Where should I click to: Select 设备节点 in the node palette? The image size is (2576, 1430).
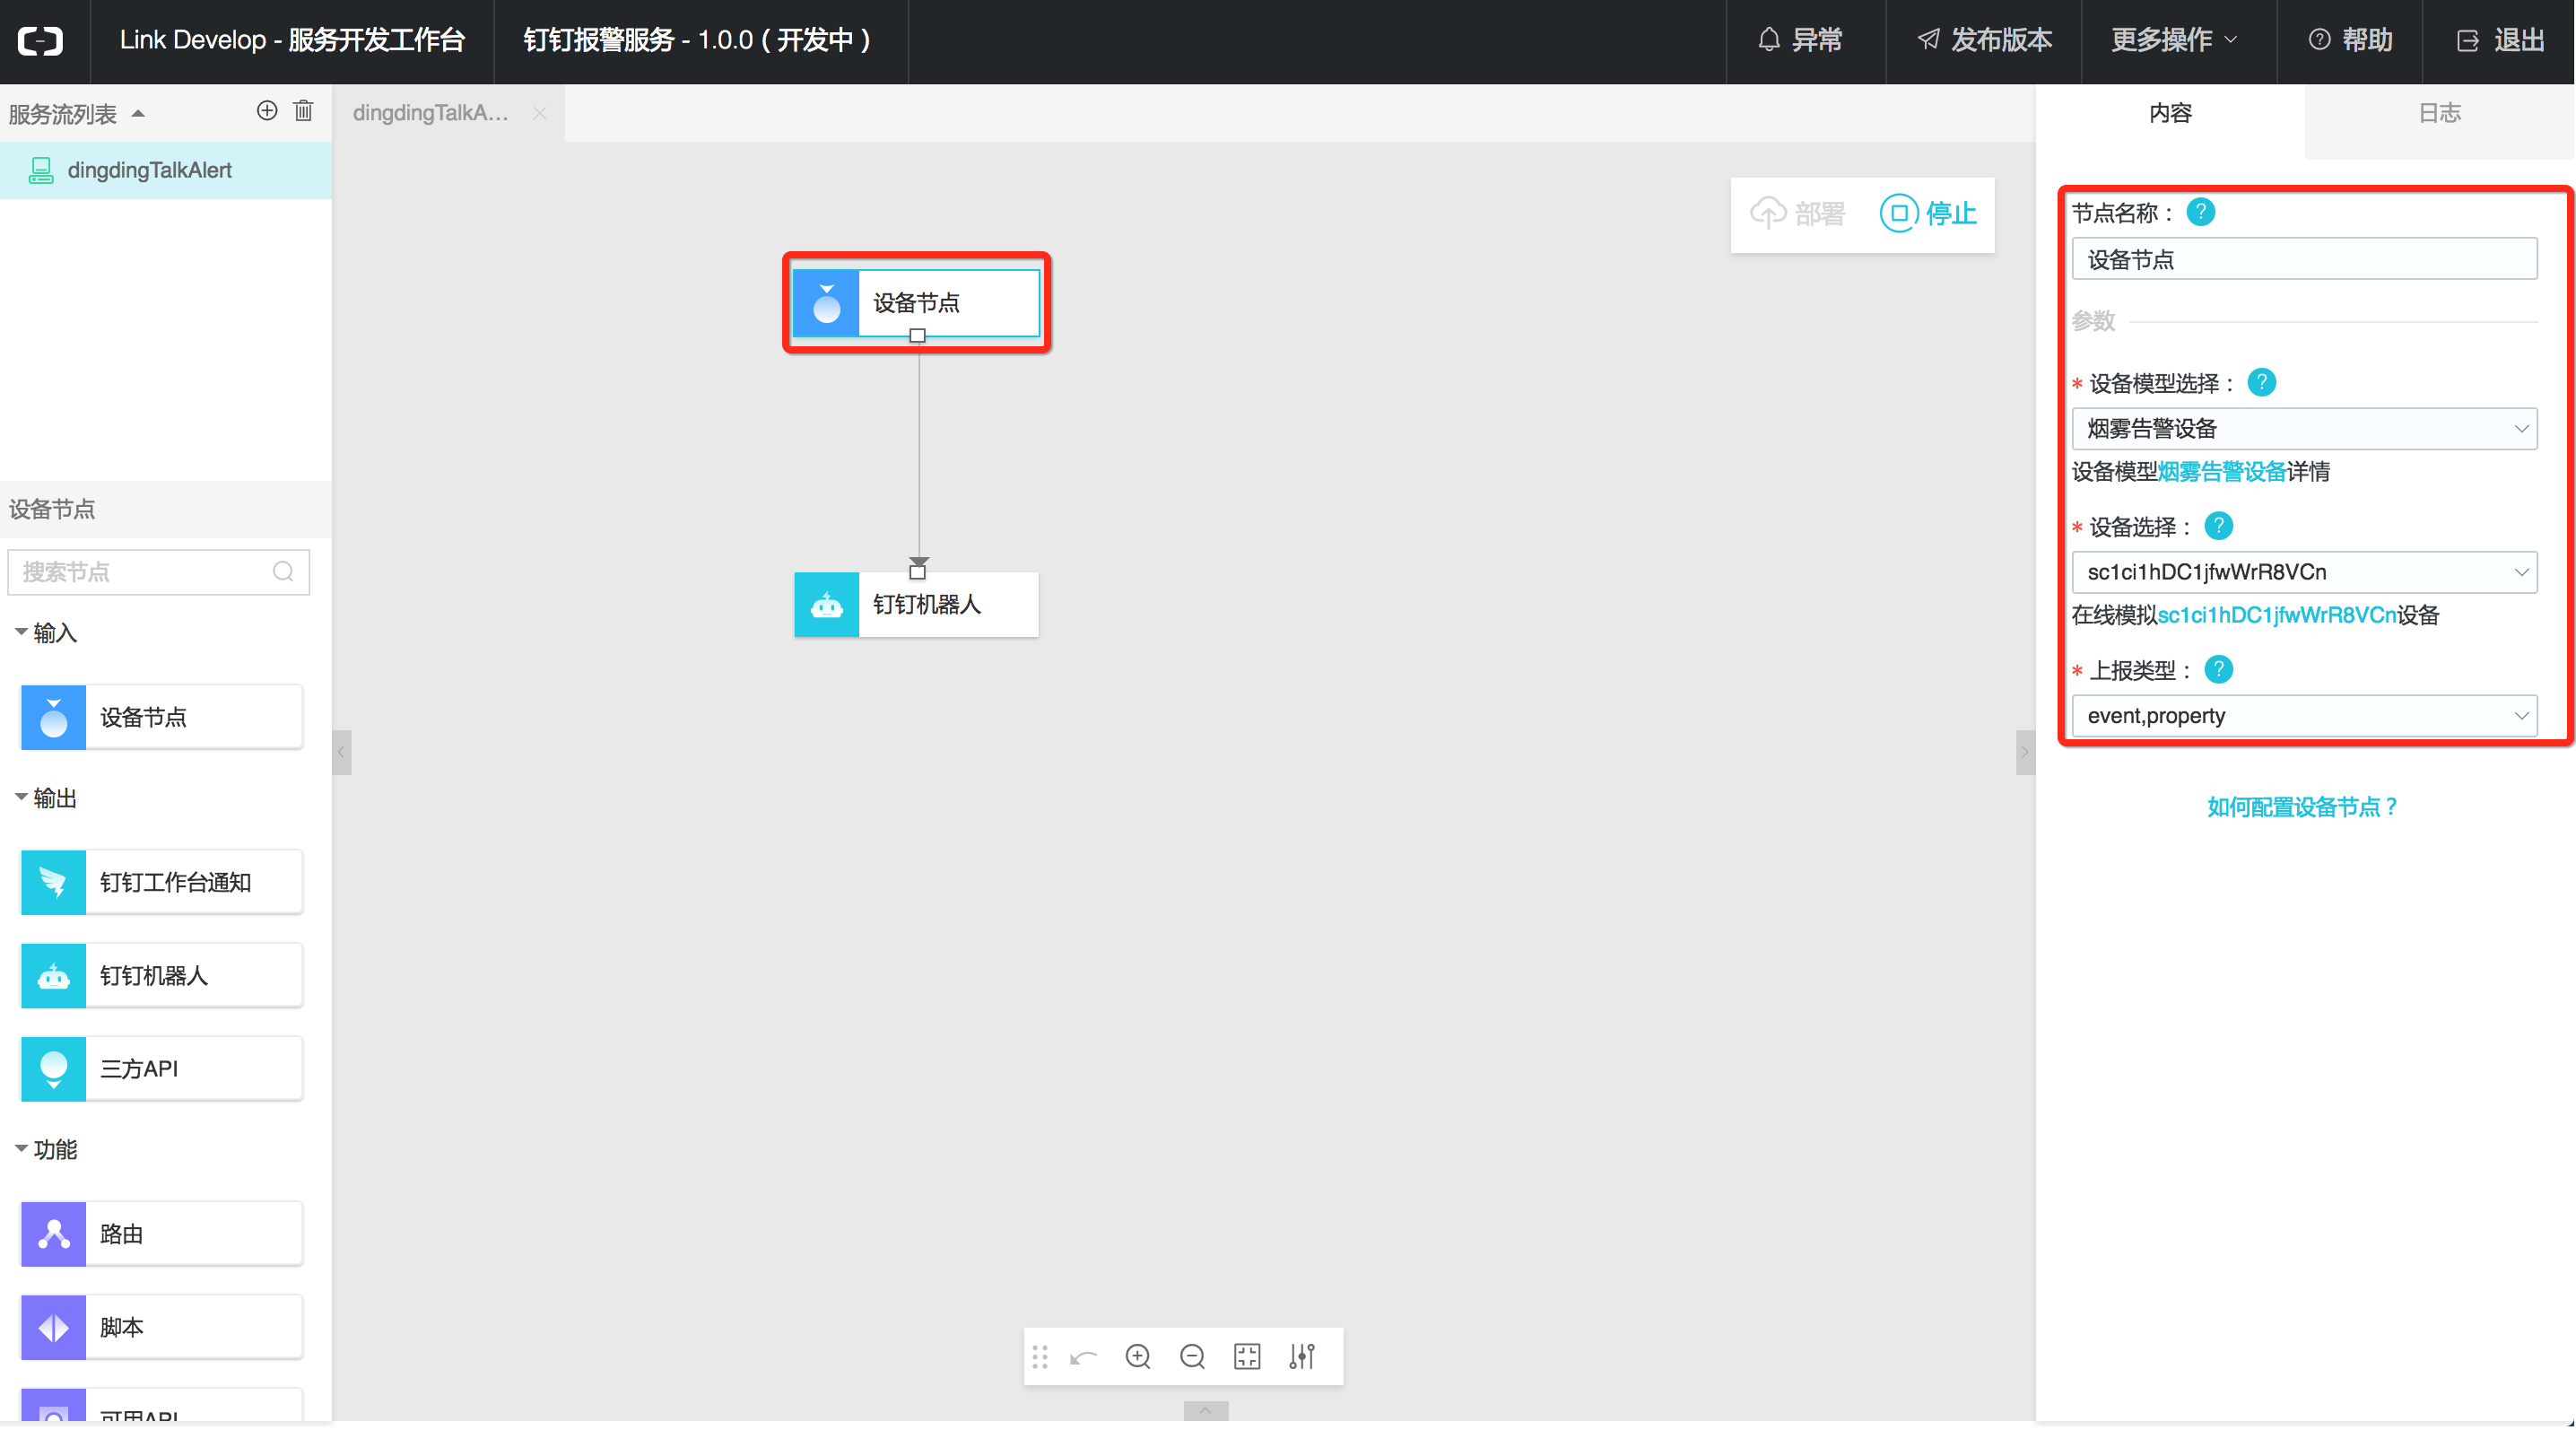[x=162, y=716]
